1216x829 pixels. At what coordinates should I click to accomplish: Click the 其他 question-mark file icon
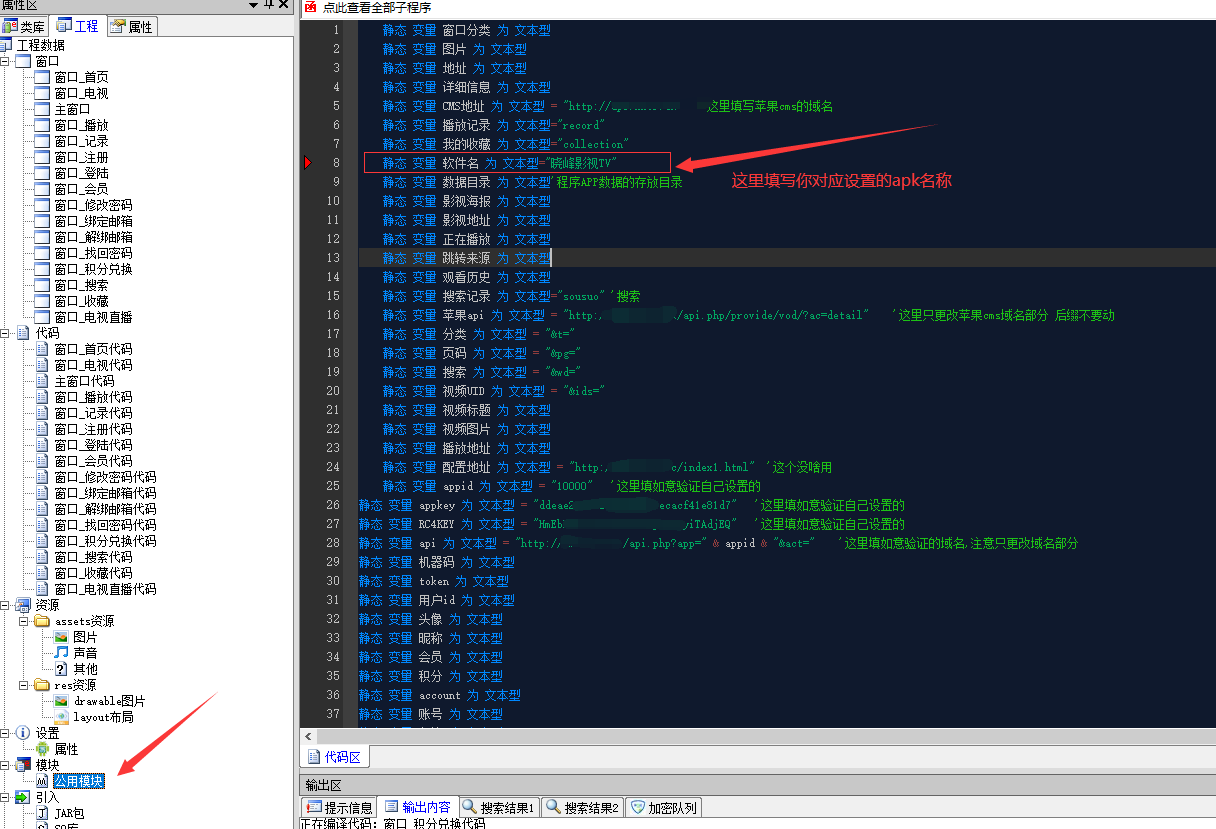tap(61, 669)
